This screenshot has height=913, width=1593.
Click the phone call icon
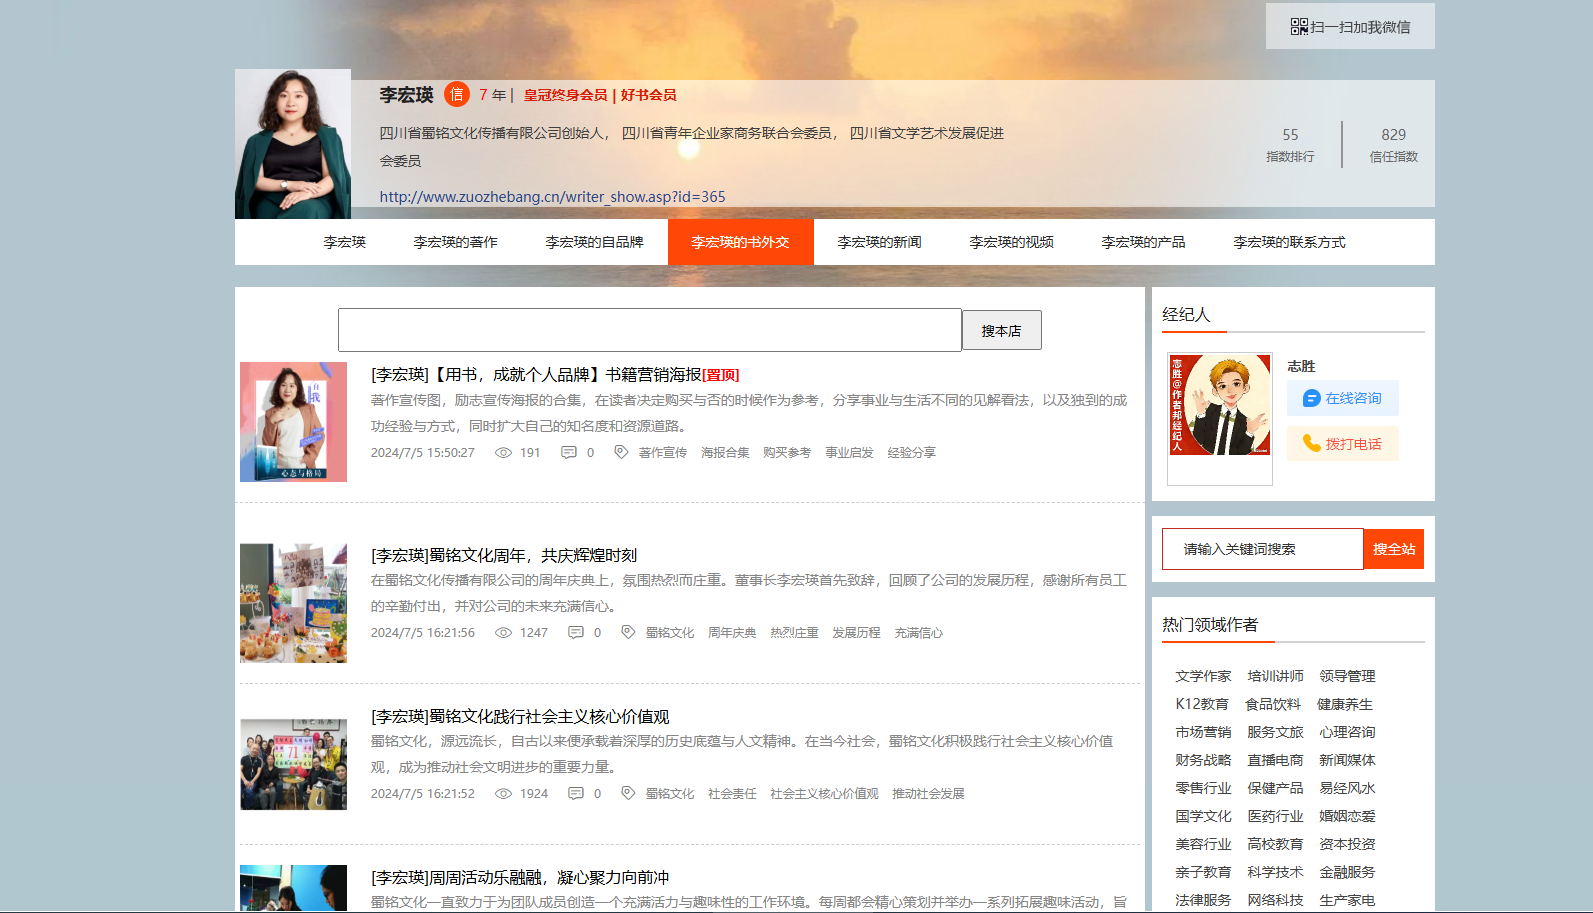(1311, 443)
